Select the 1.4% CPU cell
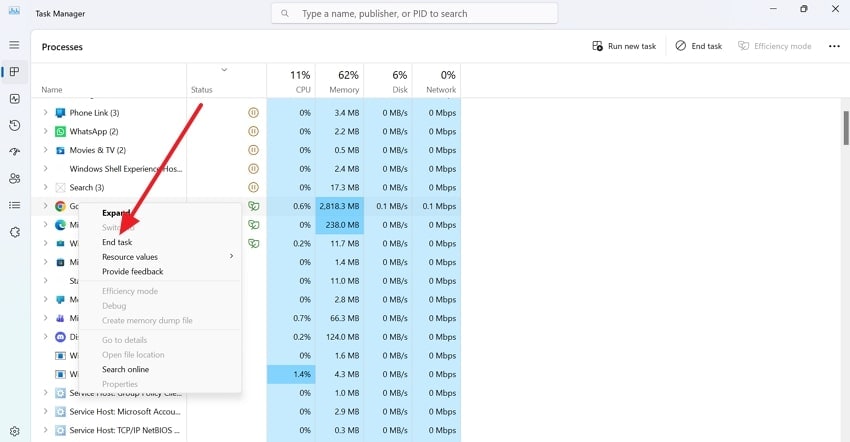Viewport: 850px width, 442px height. click(x=291, y=374)
